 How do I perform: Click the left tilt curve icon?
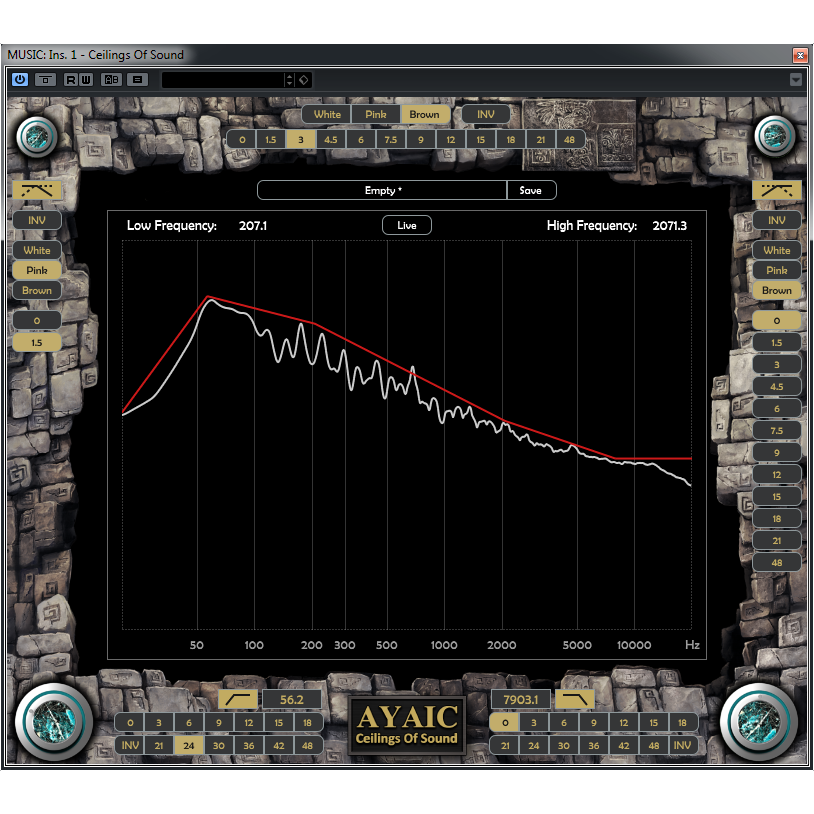(37, 190)
